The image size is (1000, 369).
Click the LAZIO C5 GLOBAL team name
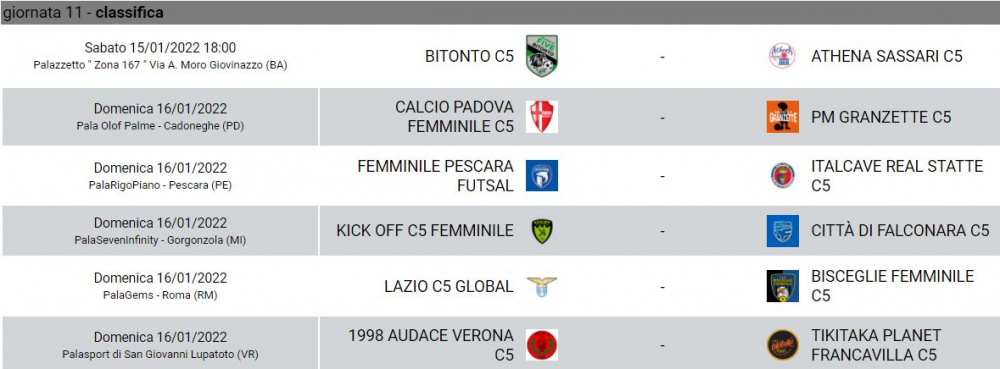[449, 287]
